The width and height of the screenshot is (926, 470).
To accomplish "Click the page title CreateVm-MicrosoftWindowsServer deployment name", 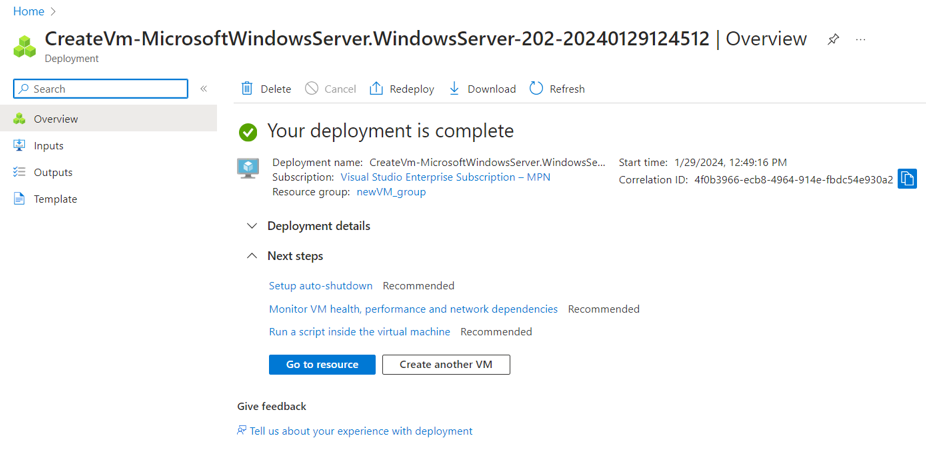I will point(377,38).
